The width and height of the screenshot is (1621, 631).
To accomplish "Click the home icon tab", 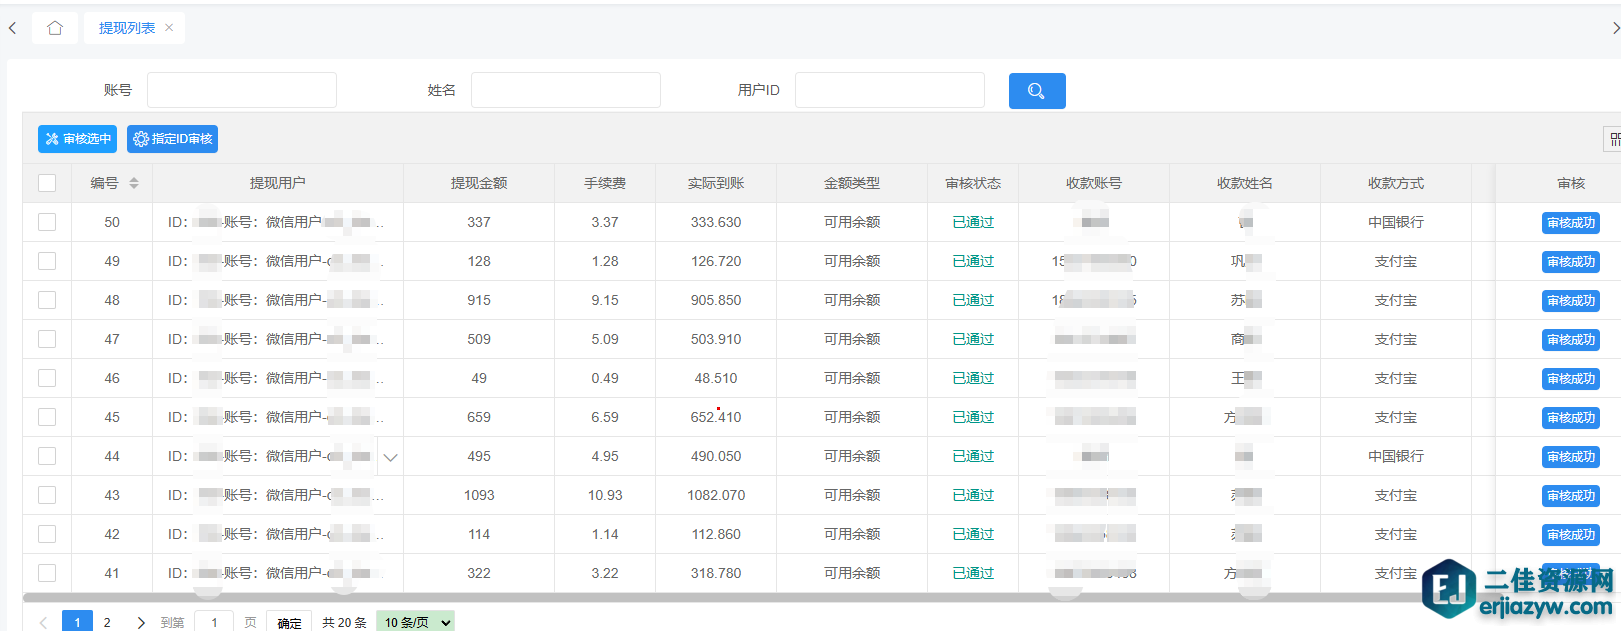I will coord(55,28).
